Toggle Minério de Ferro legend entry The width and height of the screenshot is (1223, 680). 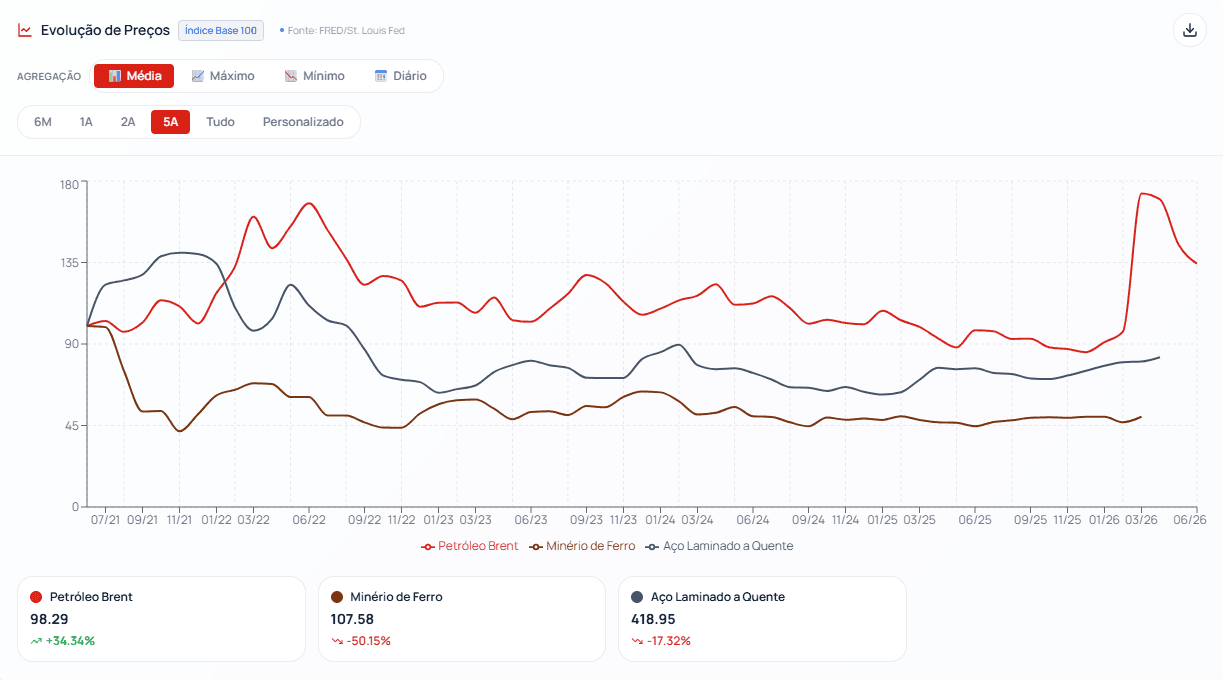582,546
